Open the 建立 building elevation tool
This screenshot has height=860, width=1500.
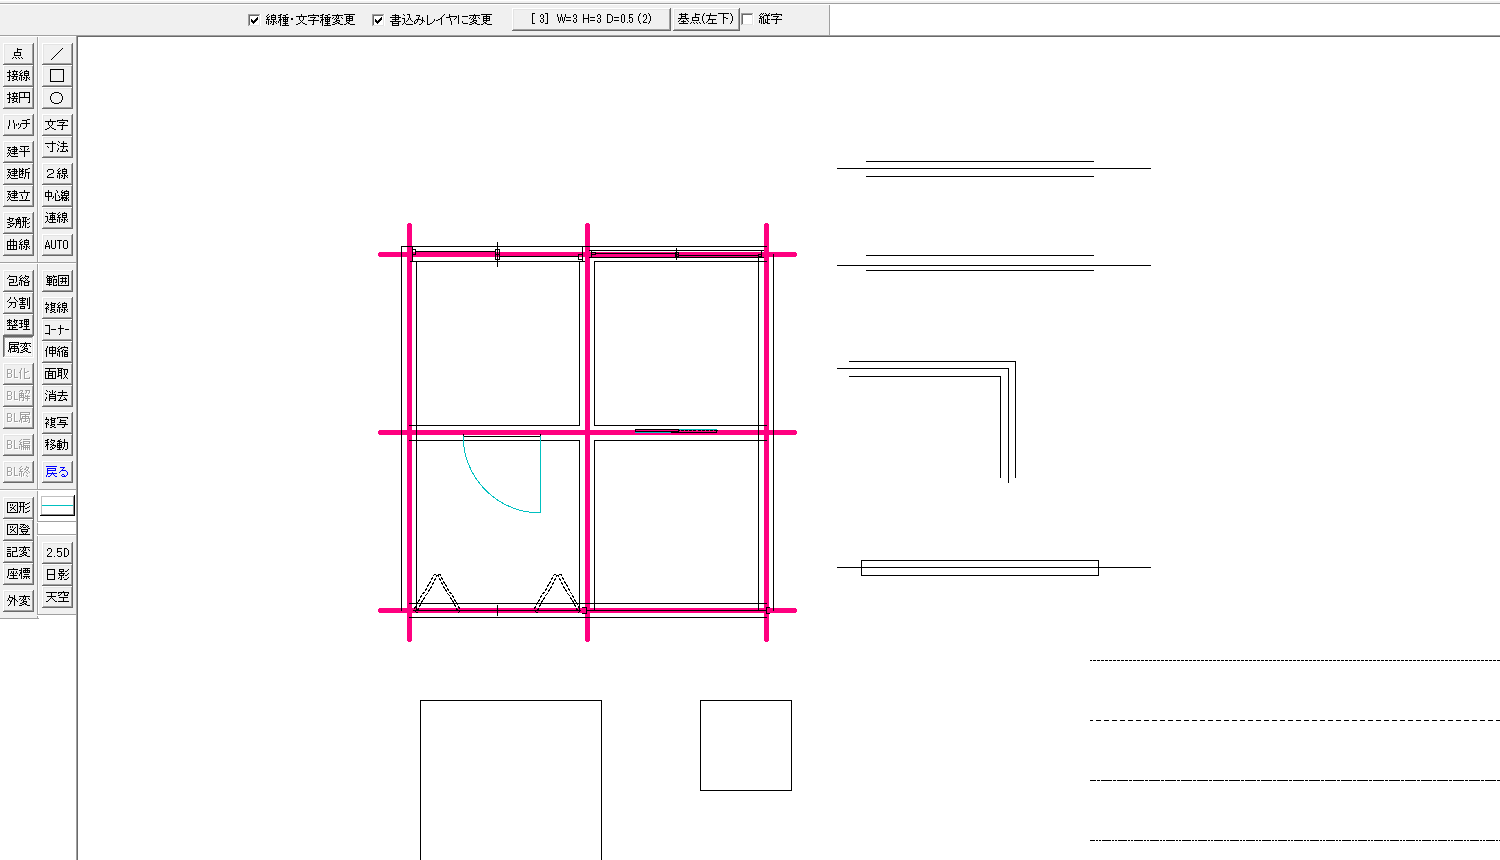tap(18, 195)
